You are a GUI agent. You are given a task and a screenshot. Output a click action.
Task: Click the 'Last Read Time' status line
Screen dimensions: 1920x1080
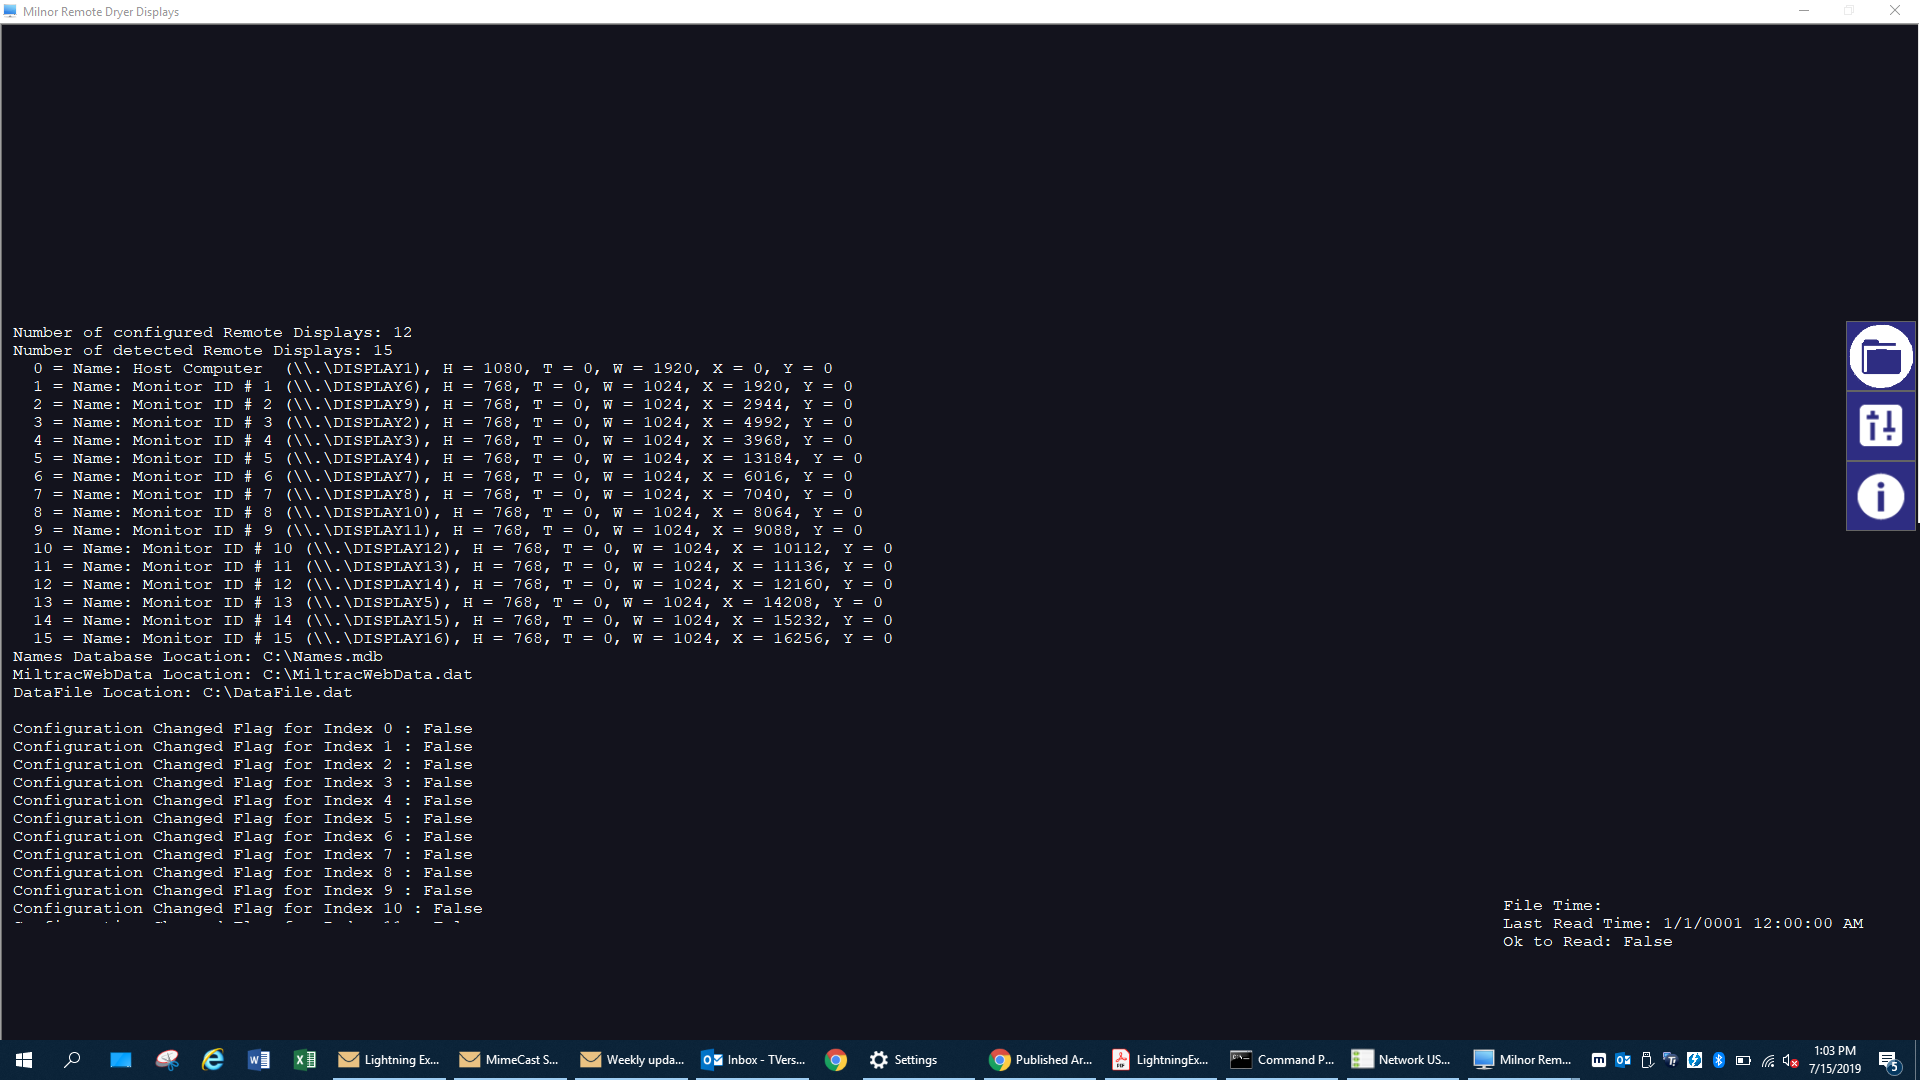pyautogui.click(x=1683, y=923)
